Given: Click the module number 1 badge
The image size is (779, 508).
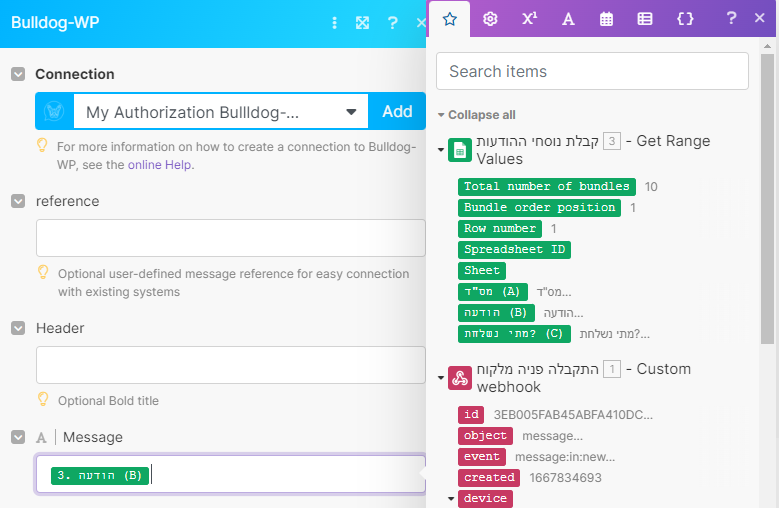Looking at the screenshot, I should pyautogui.click(x=612, y=369).
